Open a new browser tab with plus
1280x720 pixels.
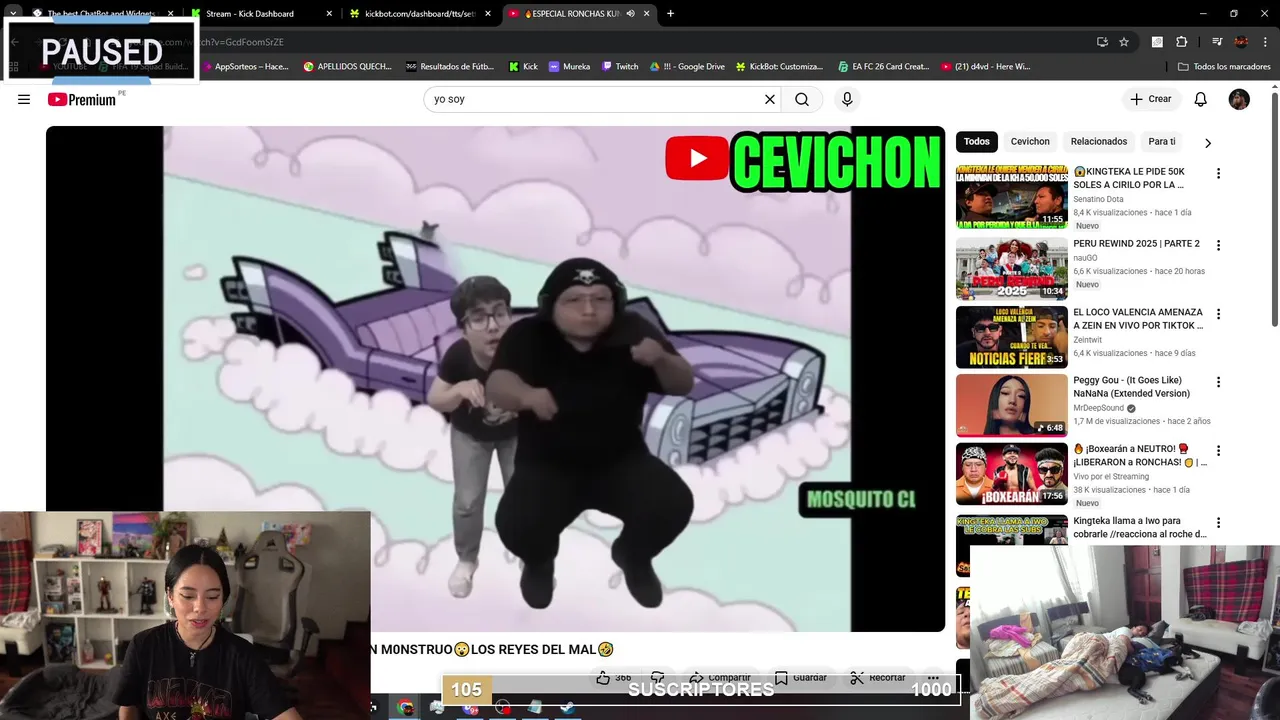[x=670, y=14]
